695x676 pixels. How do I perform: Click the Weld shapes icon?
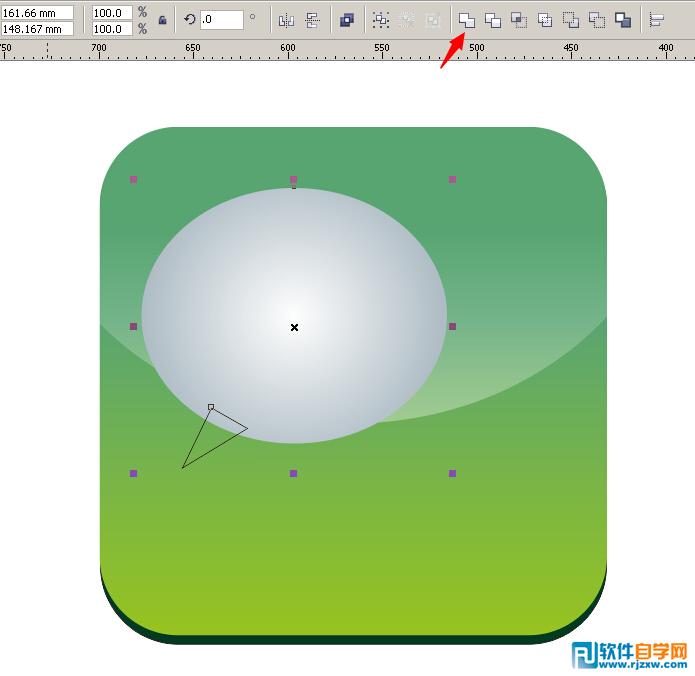466,20
